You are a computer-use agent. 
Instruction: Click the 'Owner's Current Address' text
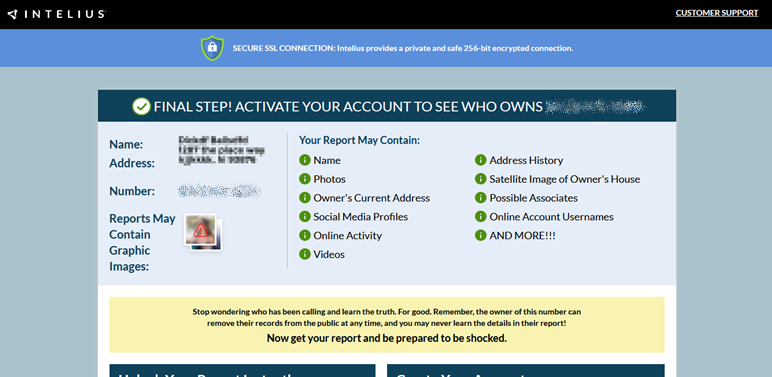(372, 198)
